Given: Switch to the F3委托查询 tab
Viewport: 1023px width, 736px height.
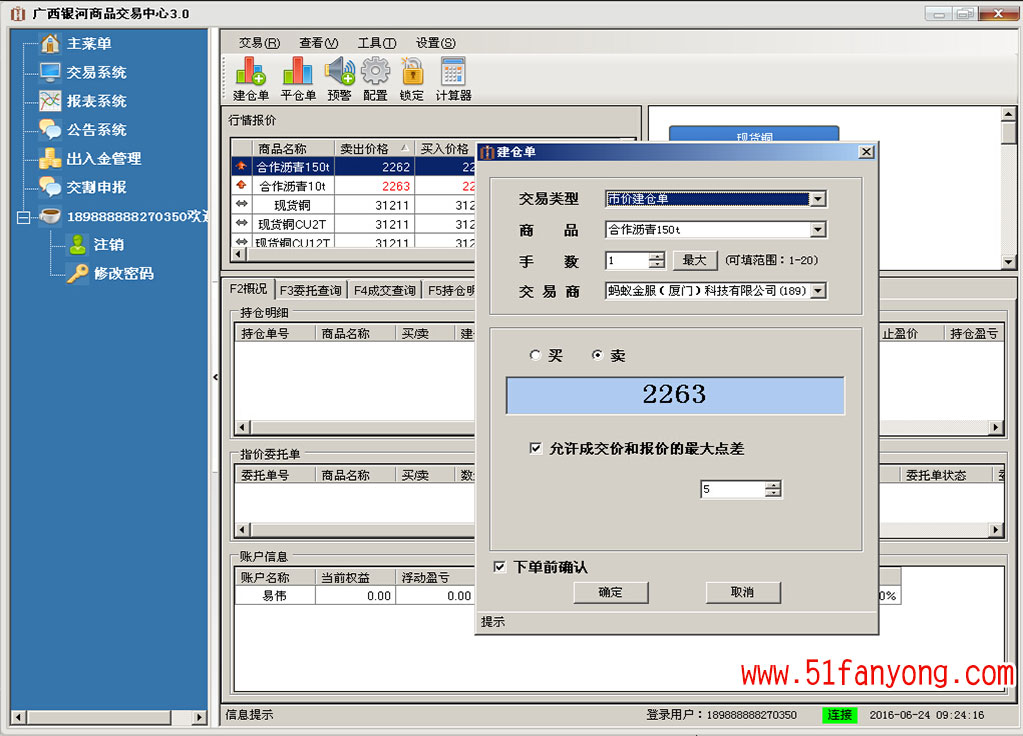Looking at the screenshot, I should (x=310, y=290).
